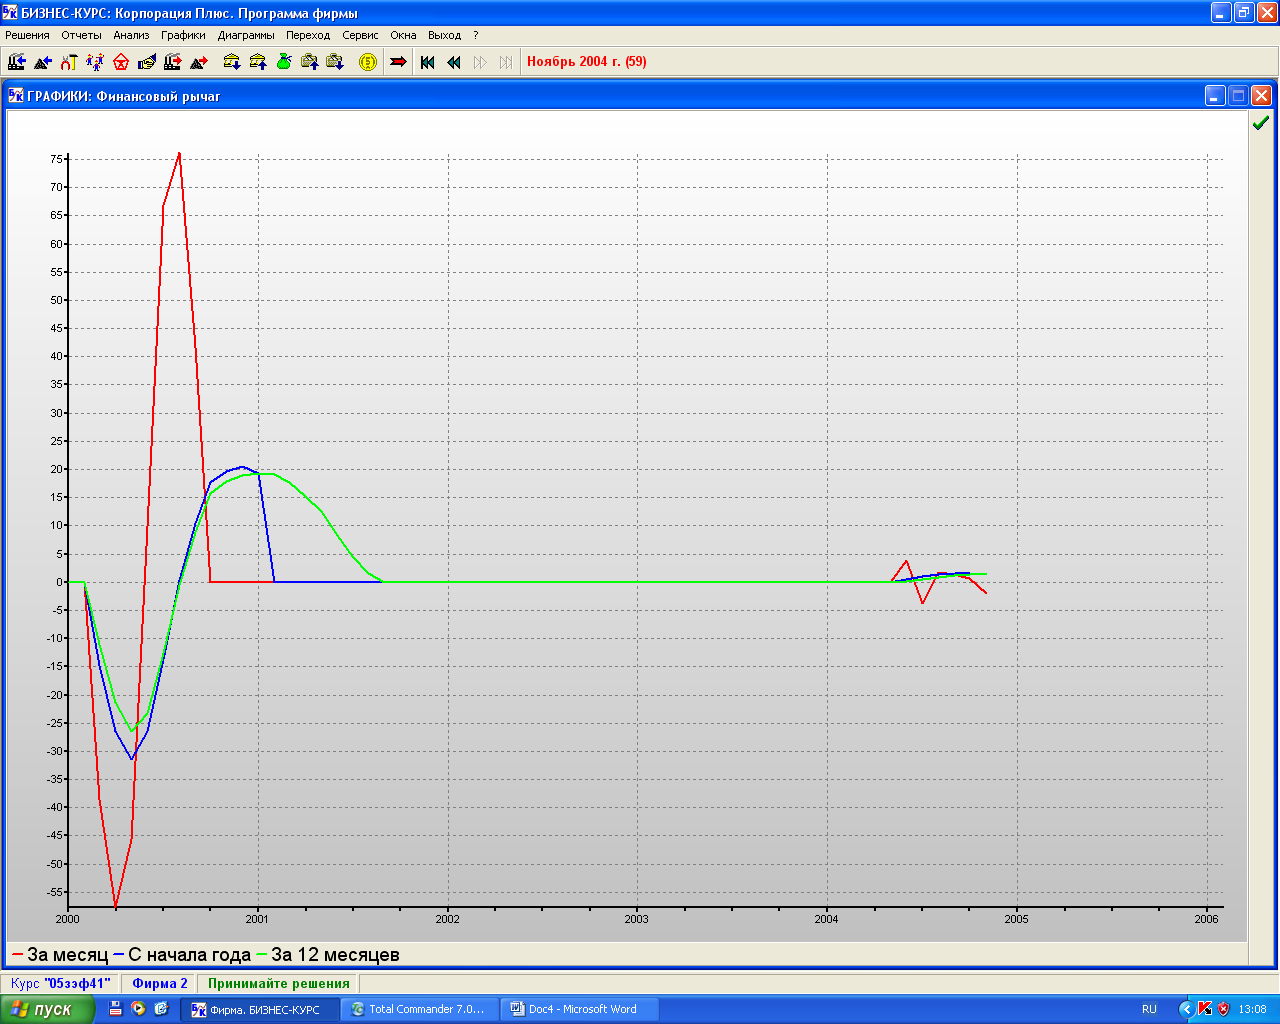Click the pile with blue arrow toolbar icon

coord(42,62)
